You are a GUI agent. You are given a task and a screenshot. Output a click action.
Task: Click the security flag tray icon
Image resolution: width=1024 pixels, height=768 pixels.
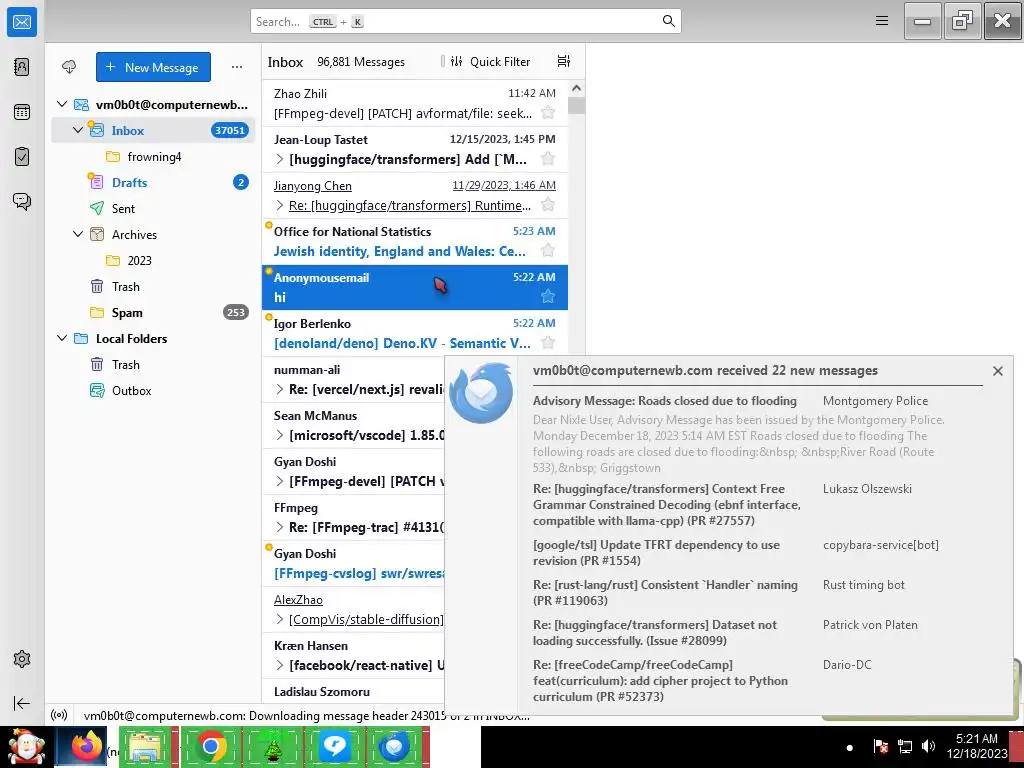click(880, 746)
